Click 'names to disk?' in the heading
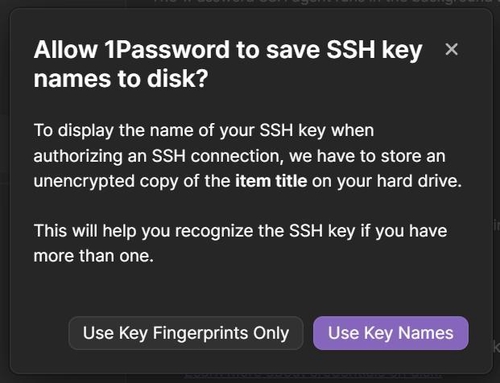This screenshot has height=383, width=500. [x=121, y=79]
